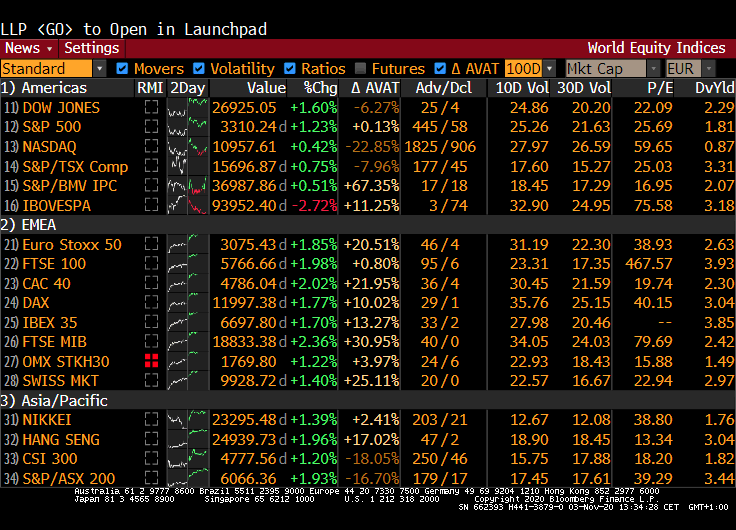The height and width of the screenshot is (530, 736).
Task: Collapse the 3) Asia/Pacific section
Action: pos(54,400)
